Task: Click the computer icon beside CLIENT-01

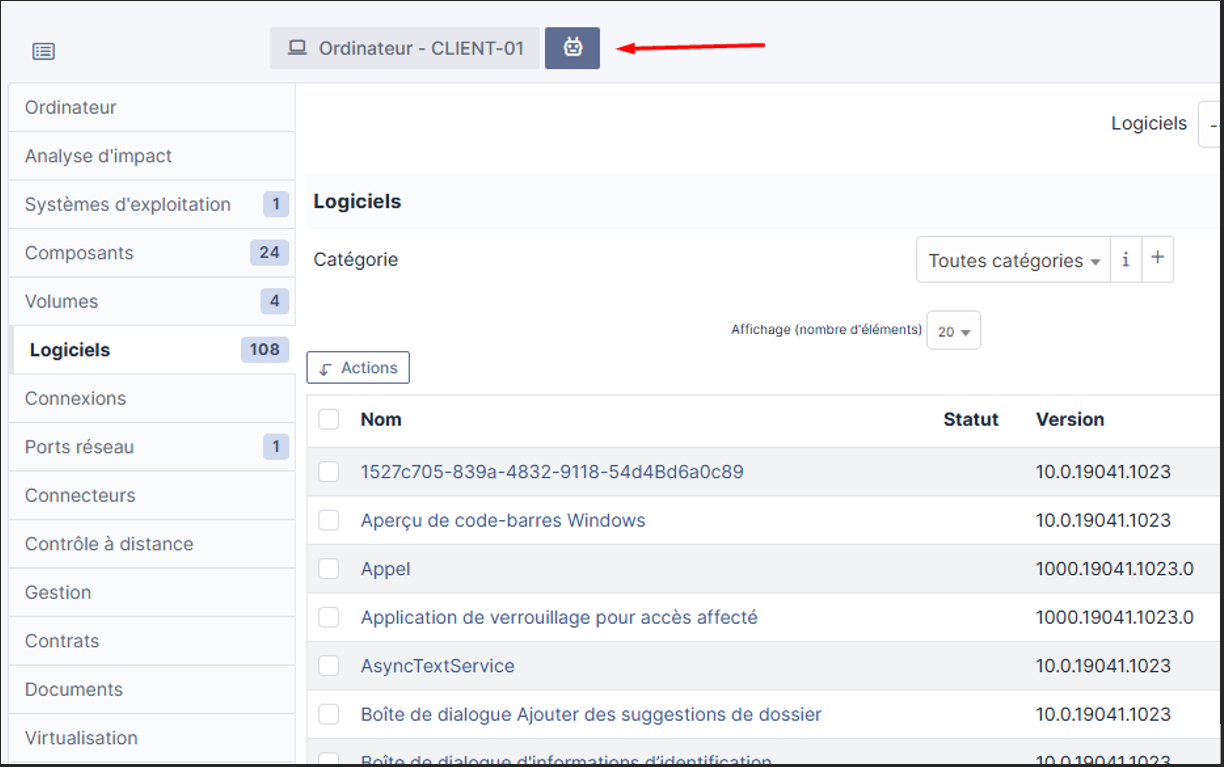Action: [x=295, y=47]
